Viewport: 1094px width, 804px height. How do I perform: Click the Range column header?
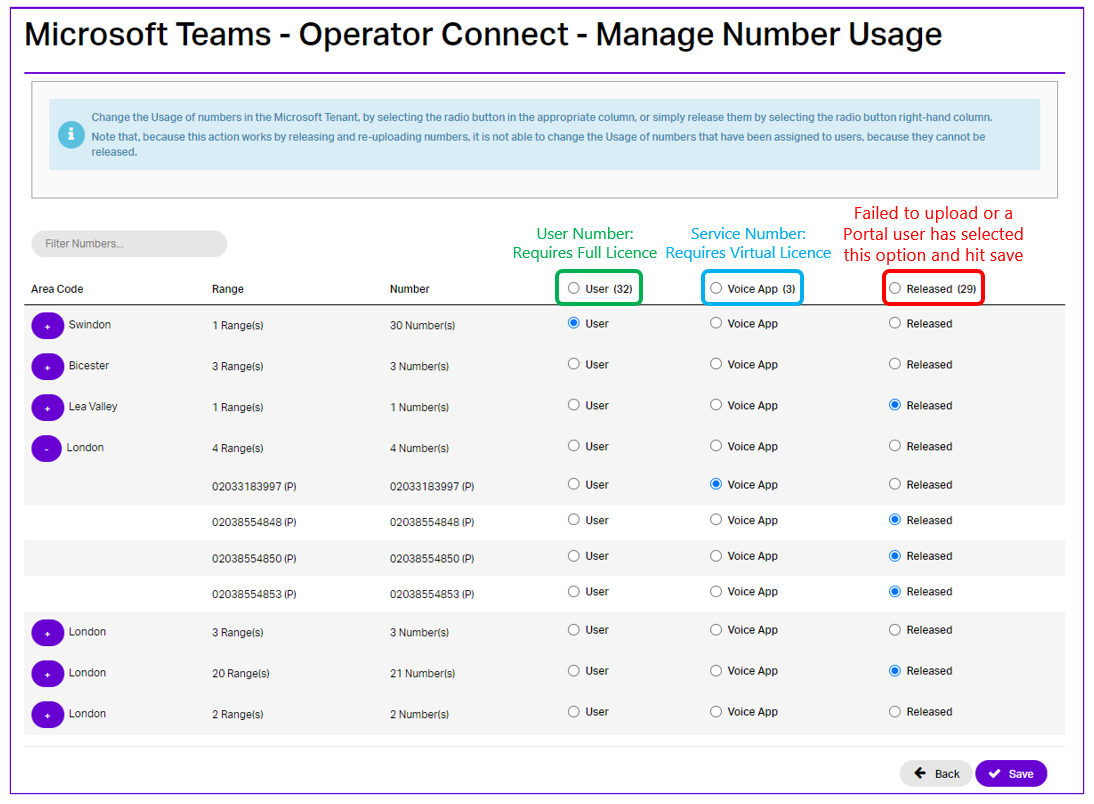click(x=228, y=289)
